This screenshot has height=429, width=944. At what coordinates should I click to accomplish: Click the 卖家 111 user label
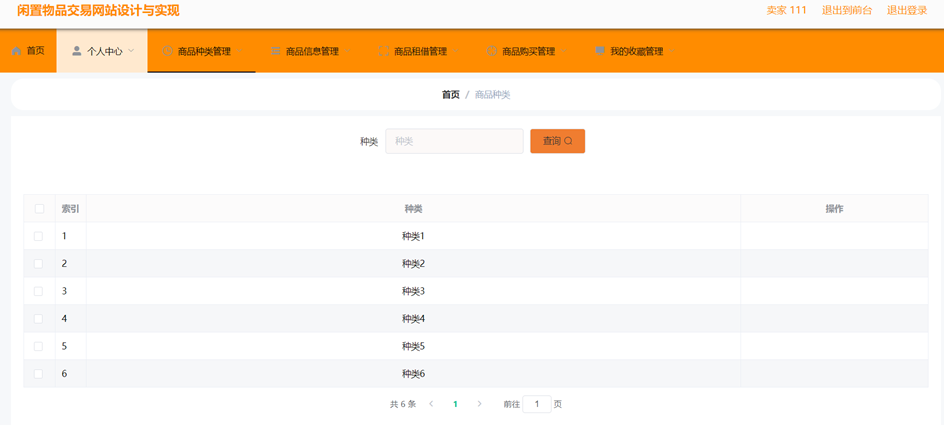786,10
